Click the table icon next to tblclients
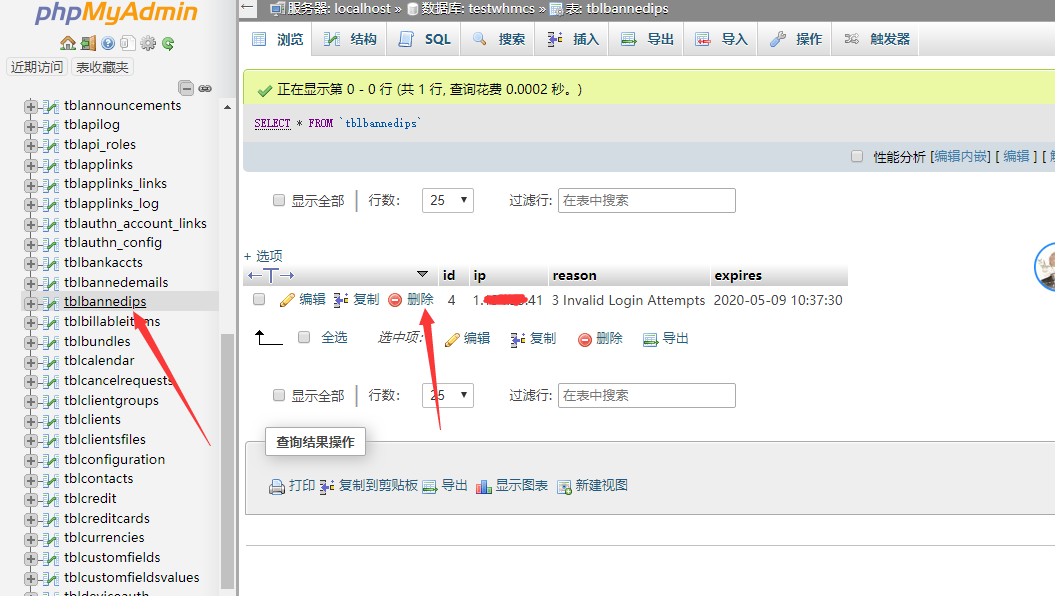Image resolution: width=1055 pixels, height=596 pixels. click(50, 421)
